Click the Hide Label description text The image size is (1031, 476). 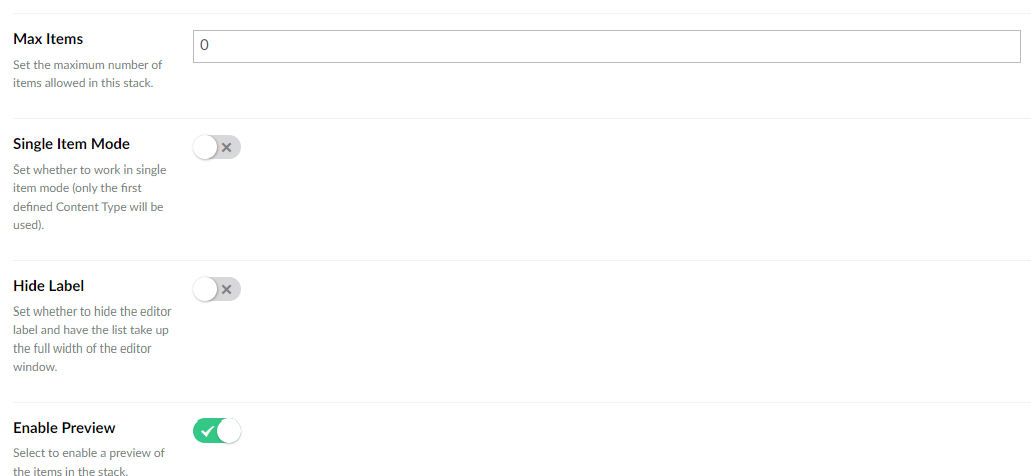click(x=91, y=340)
